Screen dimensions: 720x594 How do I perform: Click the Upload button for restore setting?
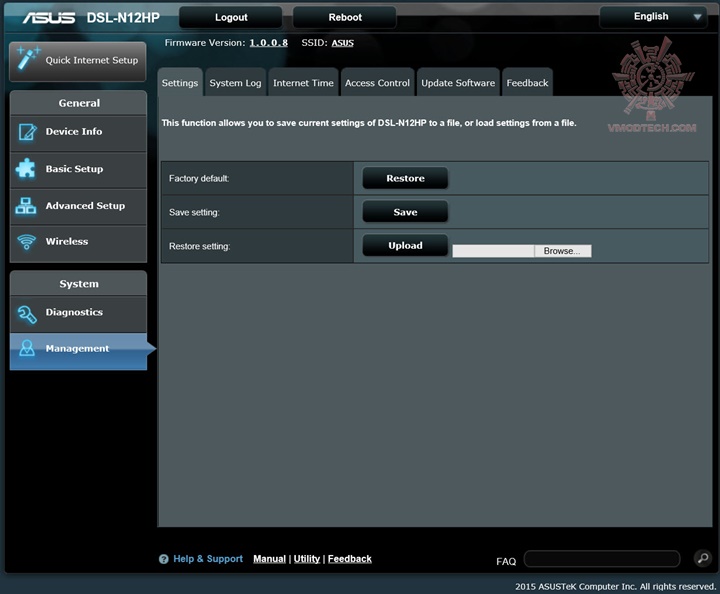(405, 246)
